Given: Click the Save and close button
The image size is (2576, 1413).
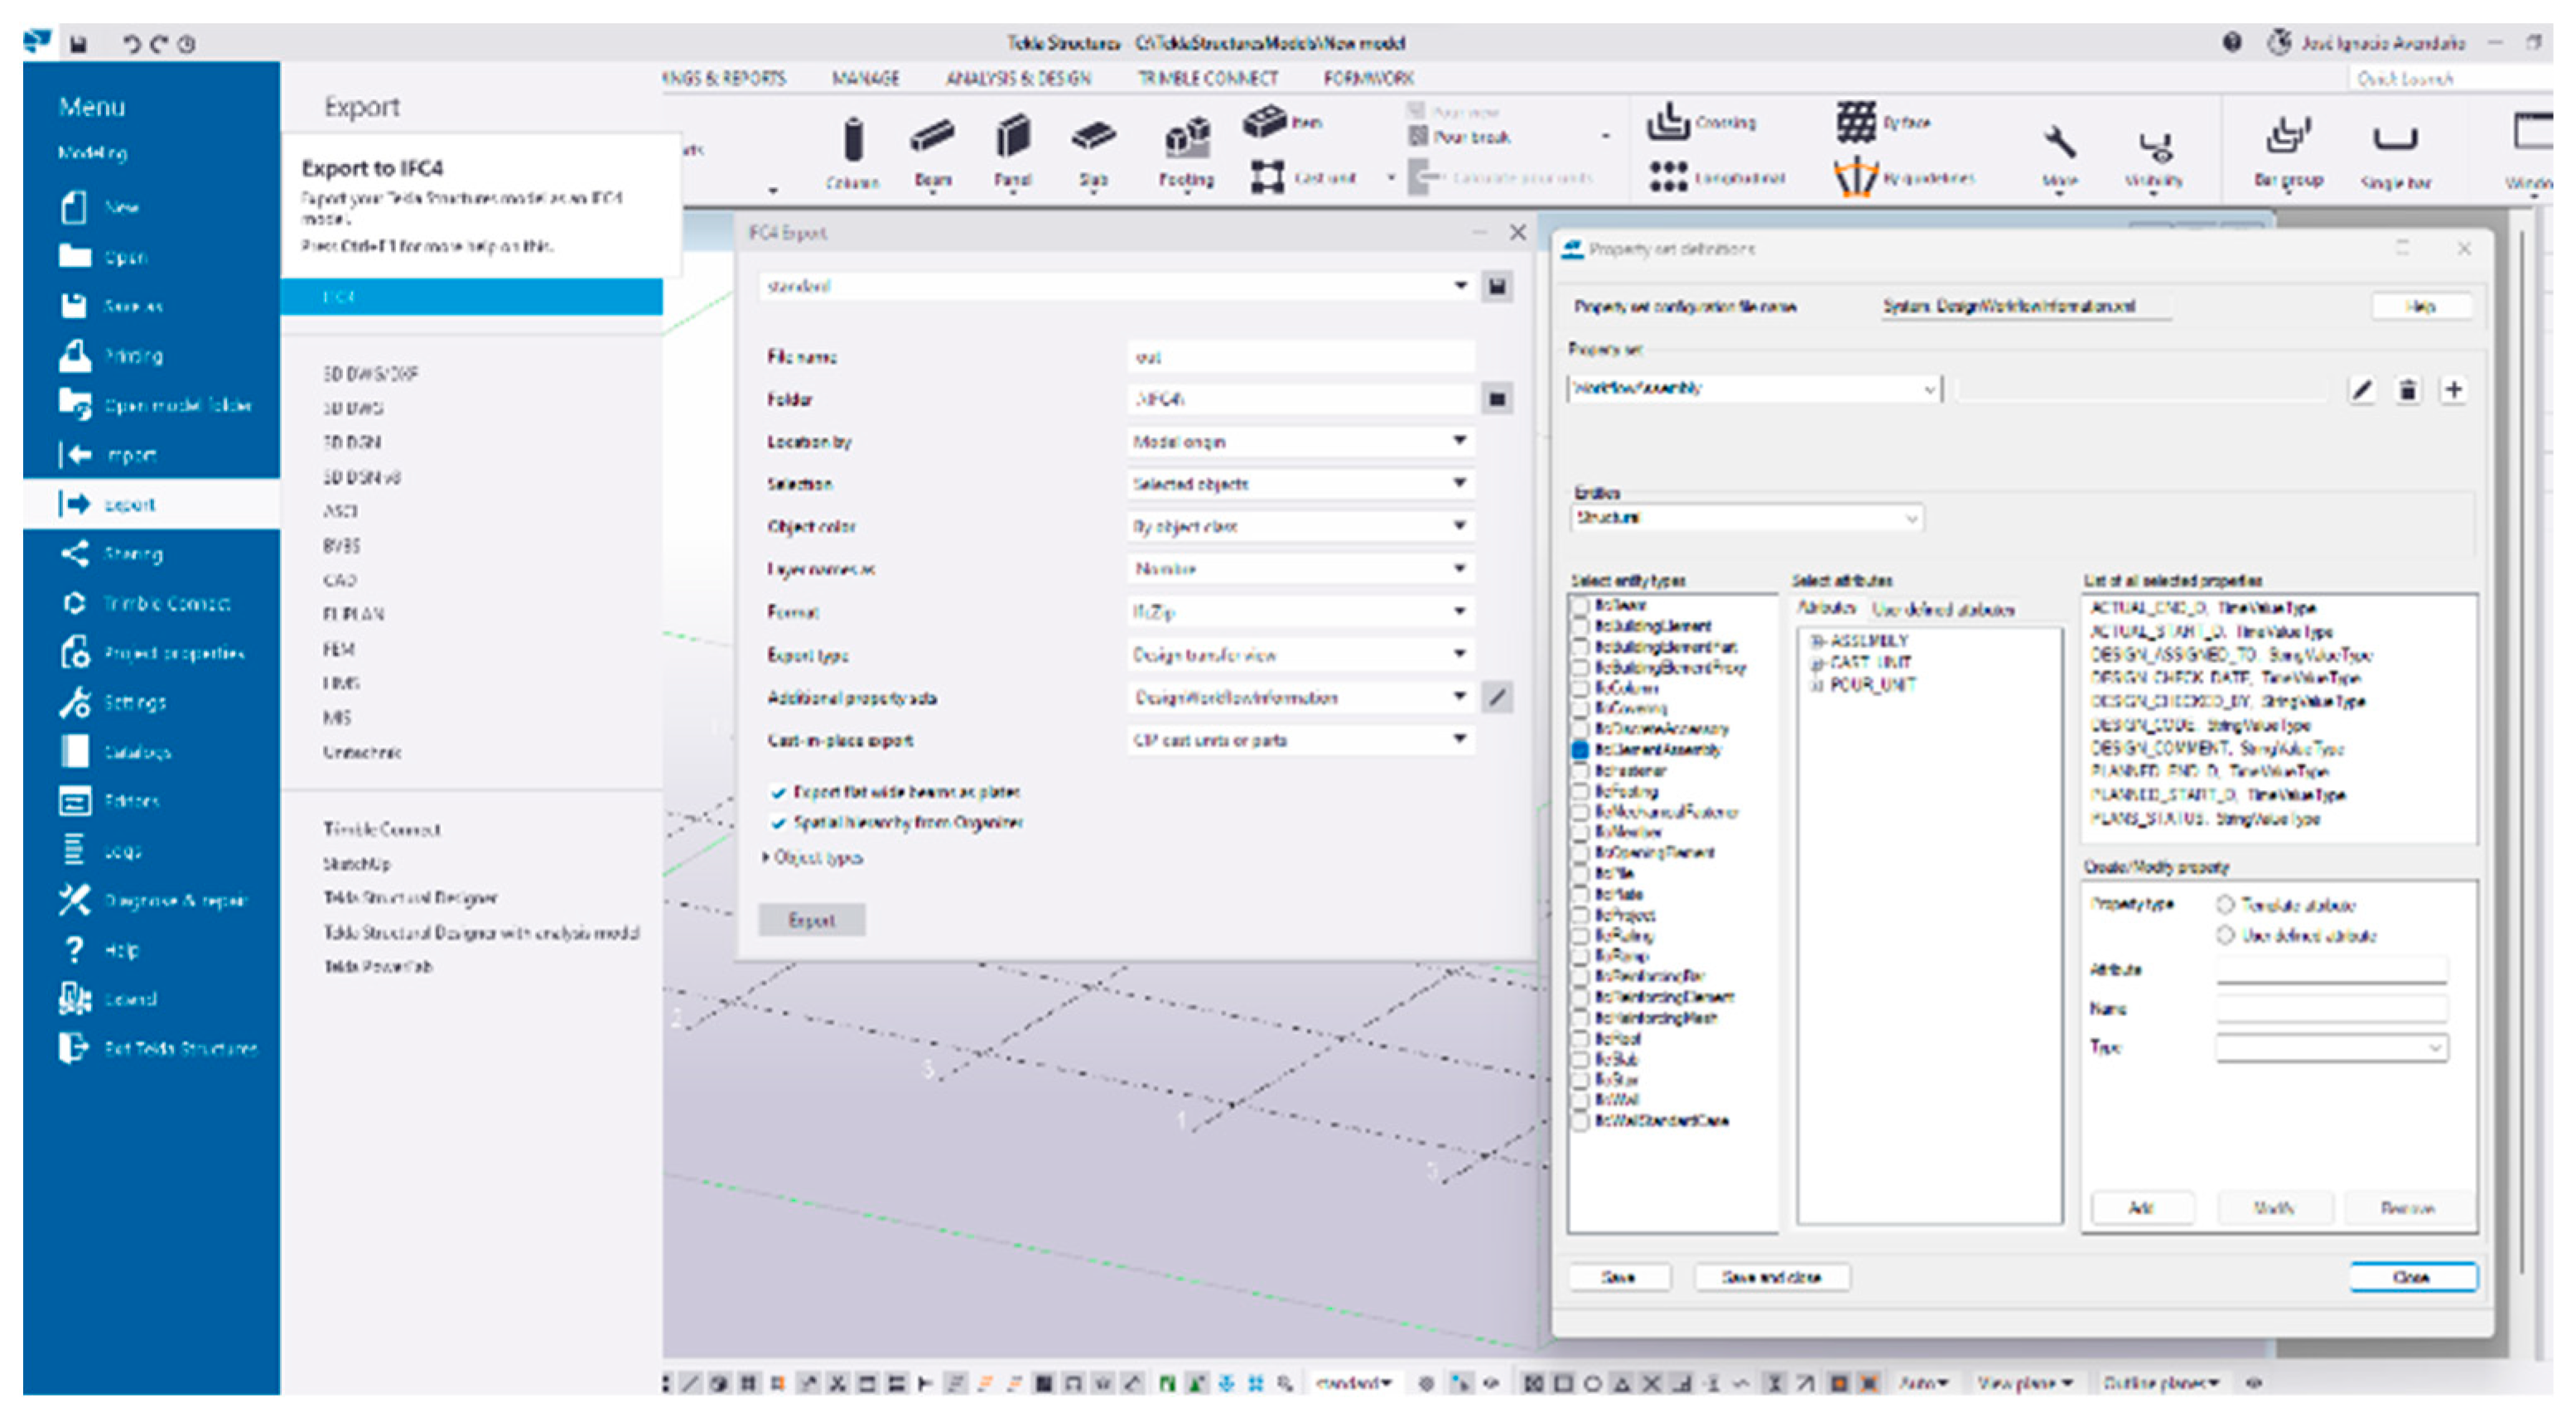Looking at the screenshot, I should tap(1770, 1277).
